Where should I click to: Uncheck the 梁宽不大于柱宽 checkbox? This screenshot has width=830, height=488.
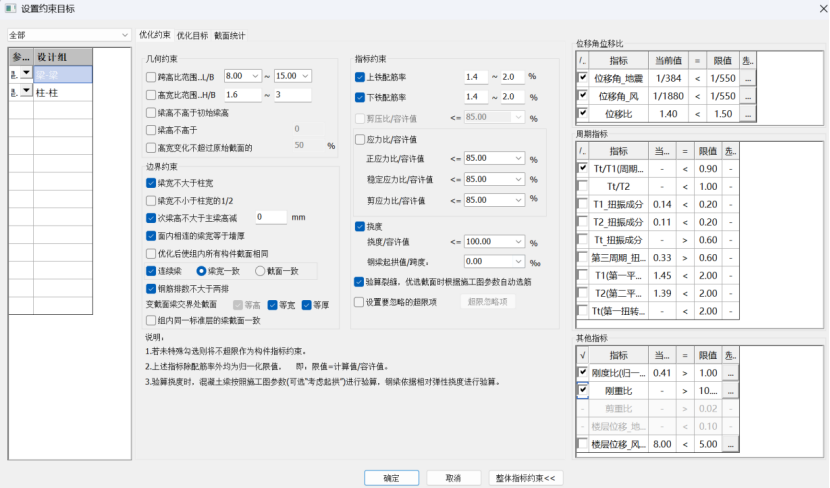click(150, 183)
